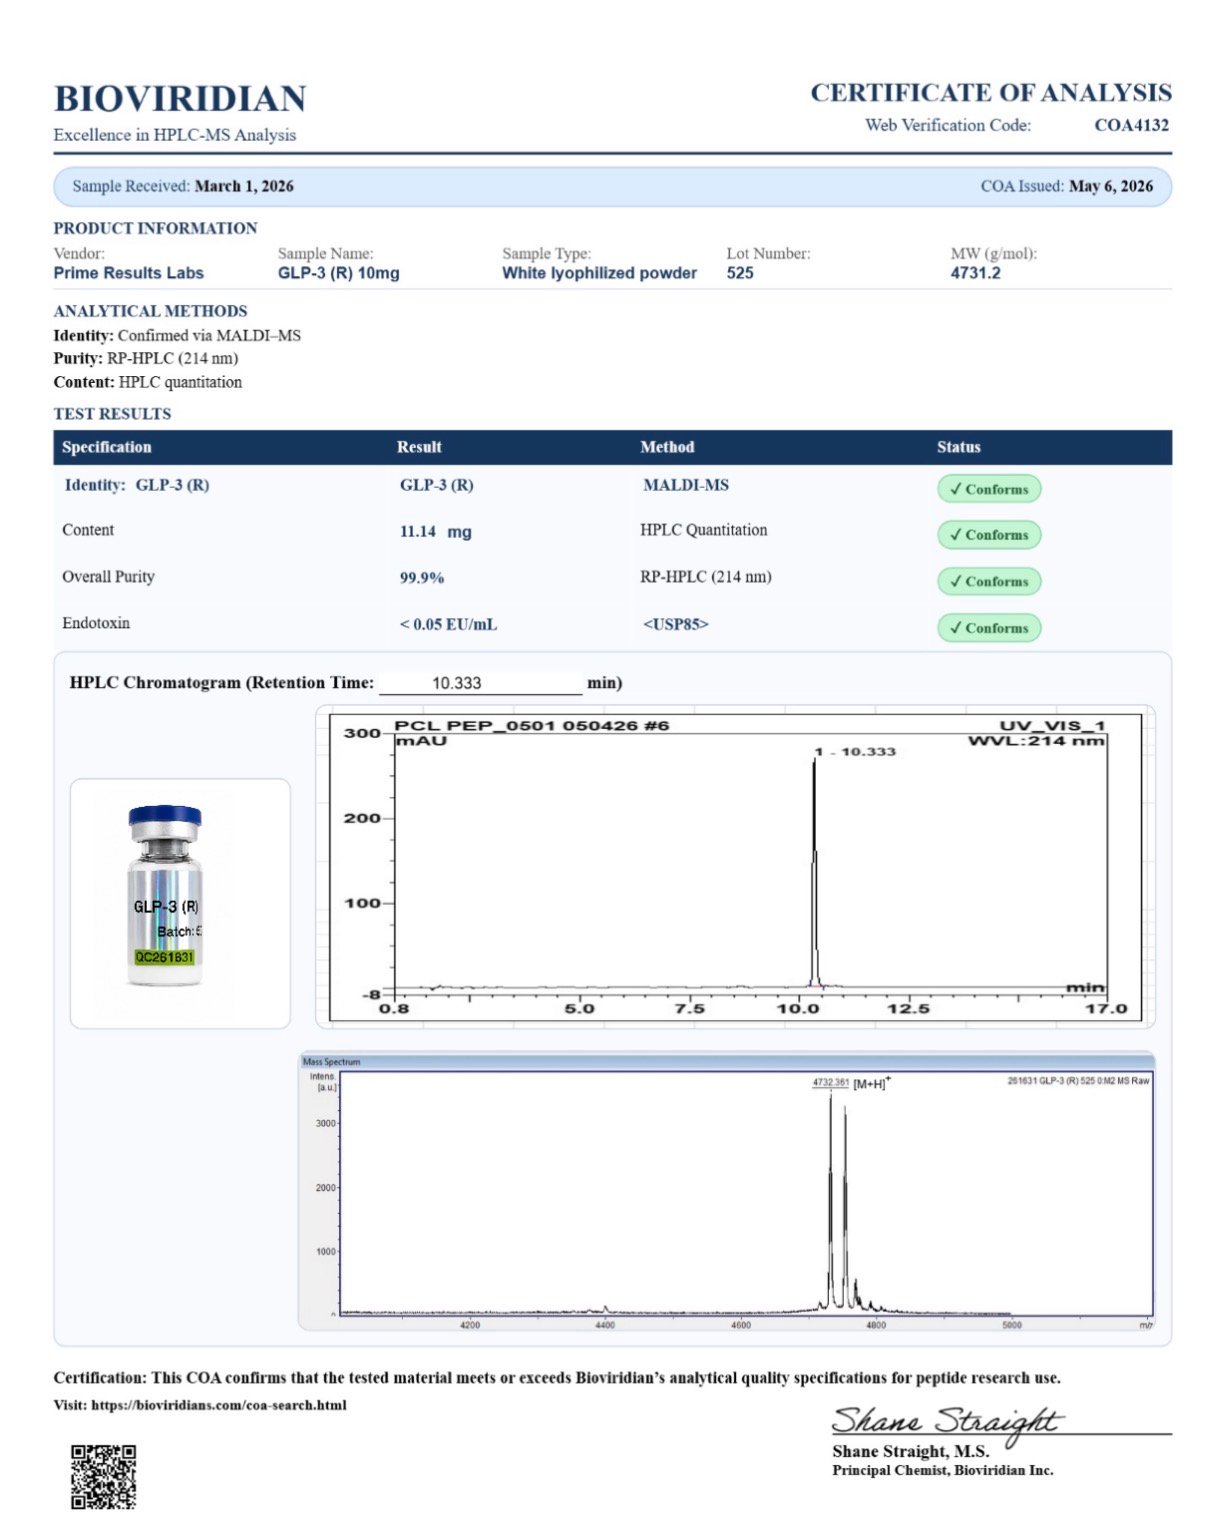This screenshot has height=1532, width=1206.
Task: Click the ANALYTICAL METHODS section heading
Action: pos(150,311)
